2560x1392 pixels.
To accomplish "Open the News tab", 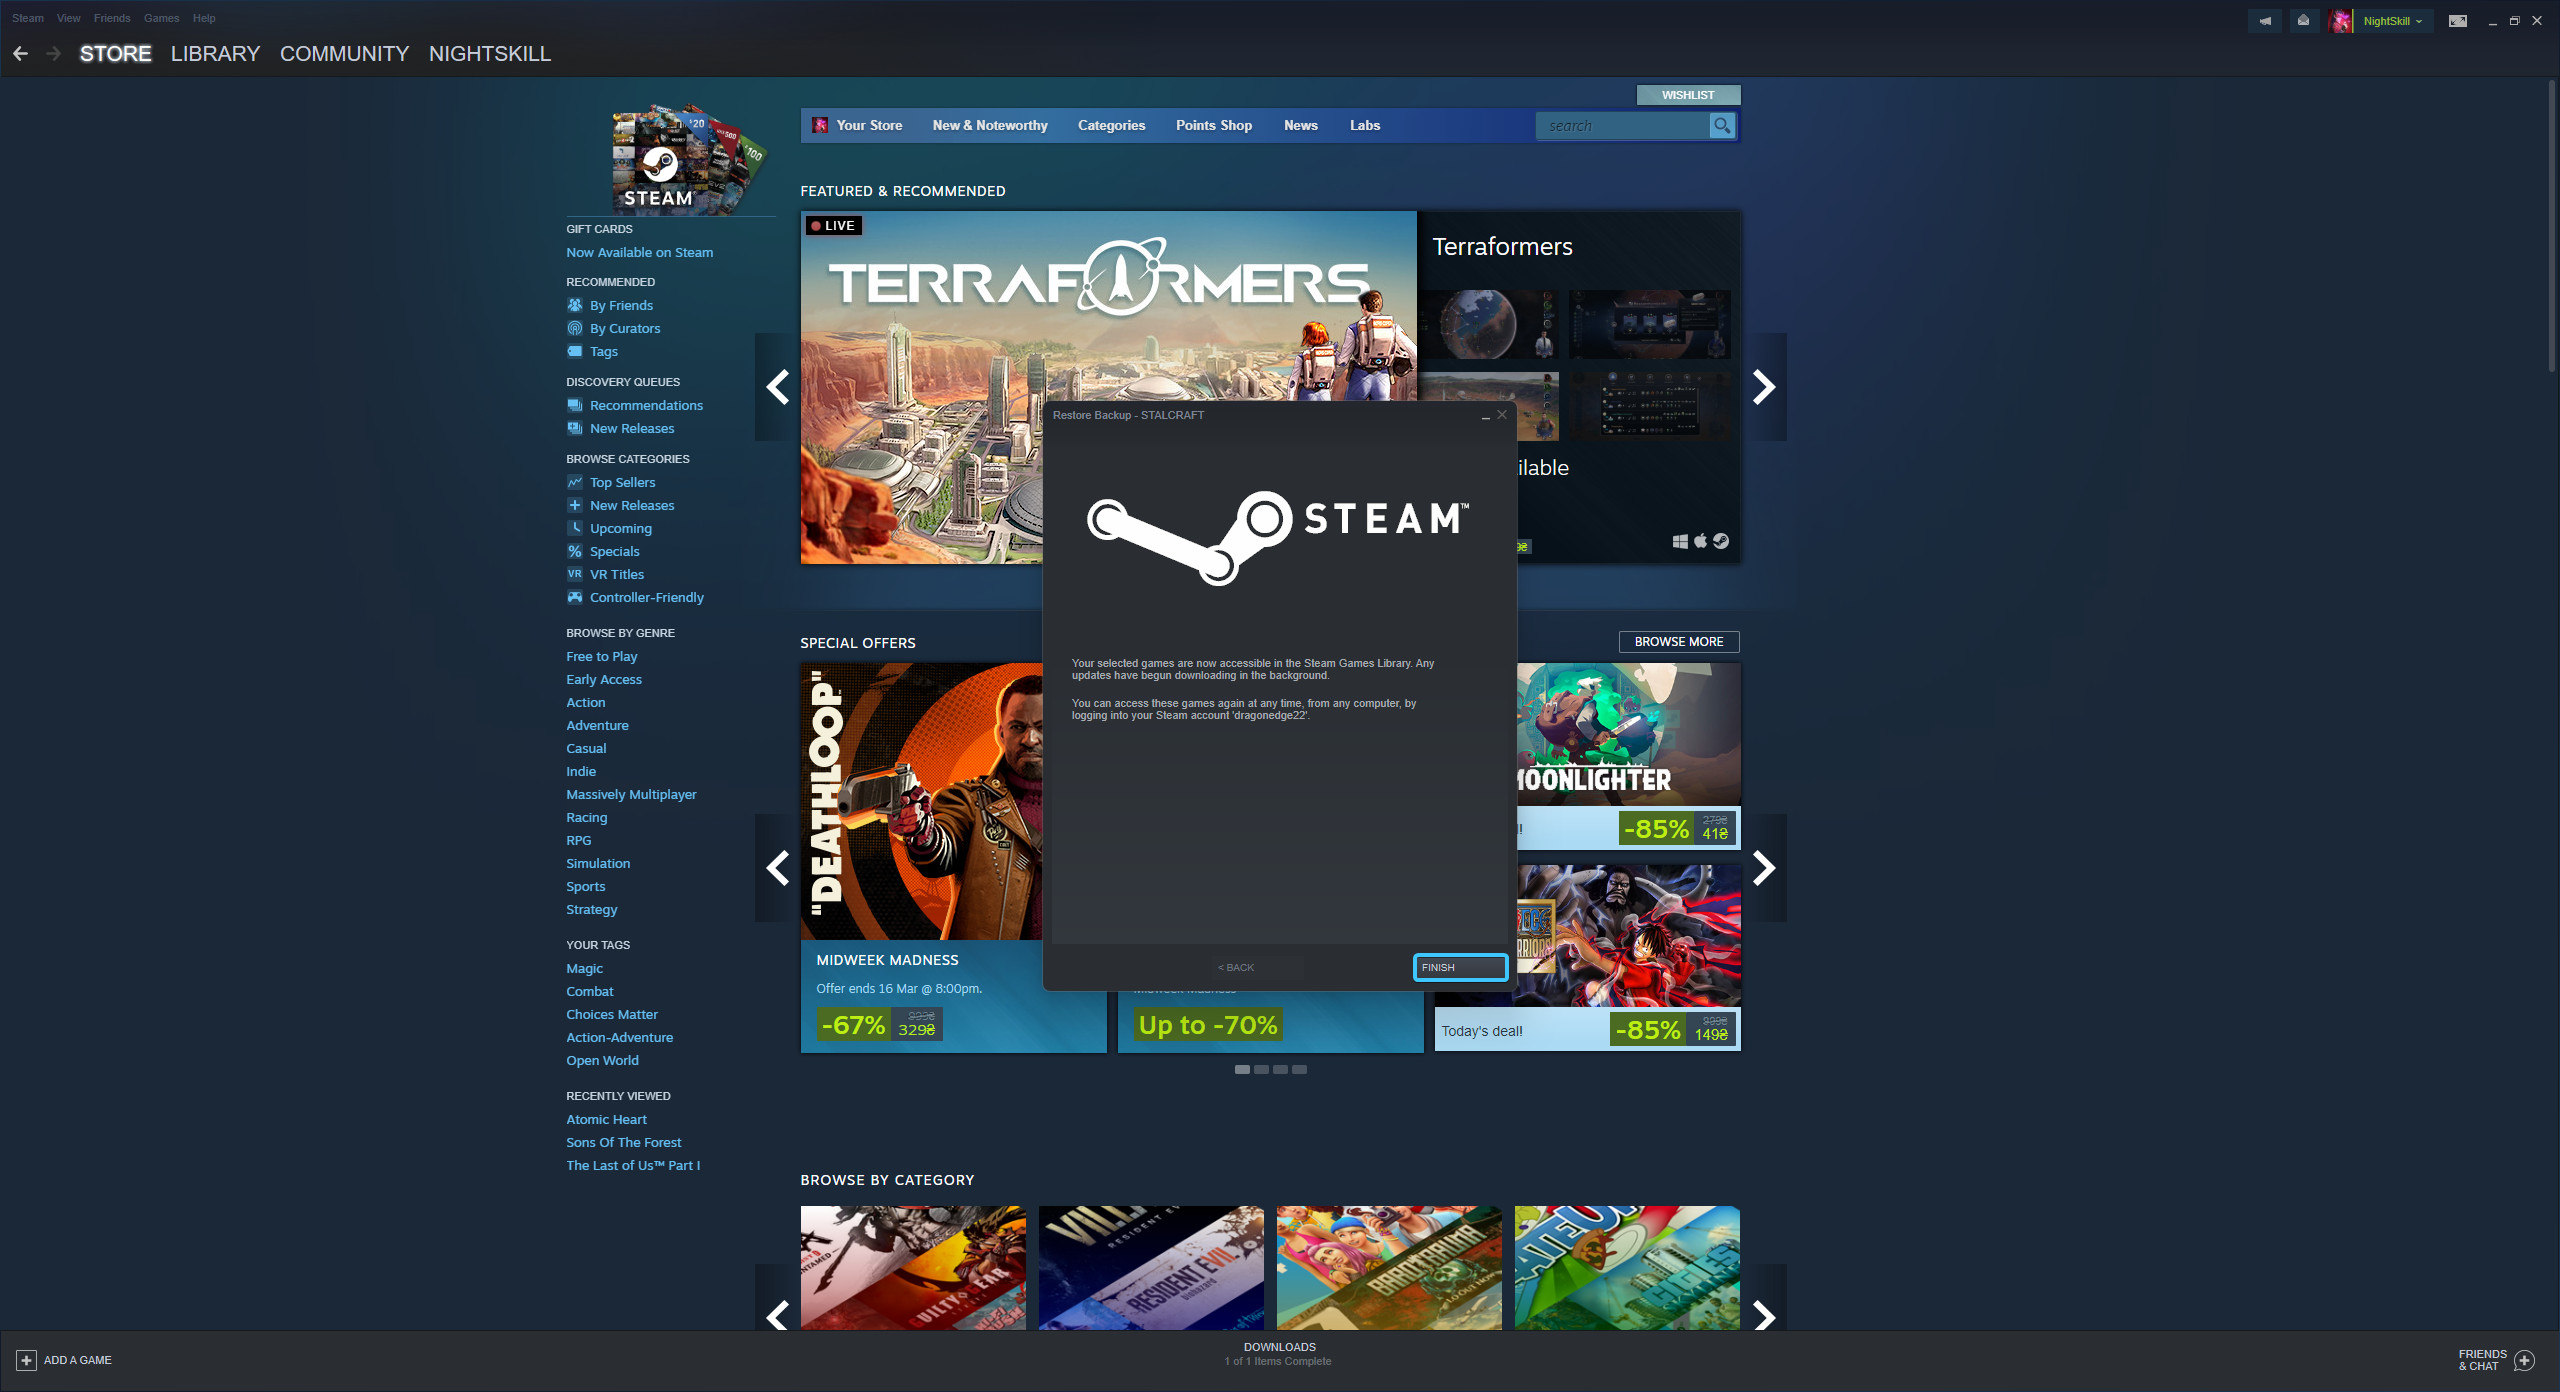I will click(x=1301, y=125).
